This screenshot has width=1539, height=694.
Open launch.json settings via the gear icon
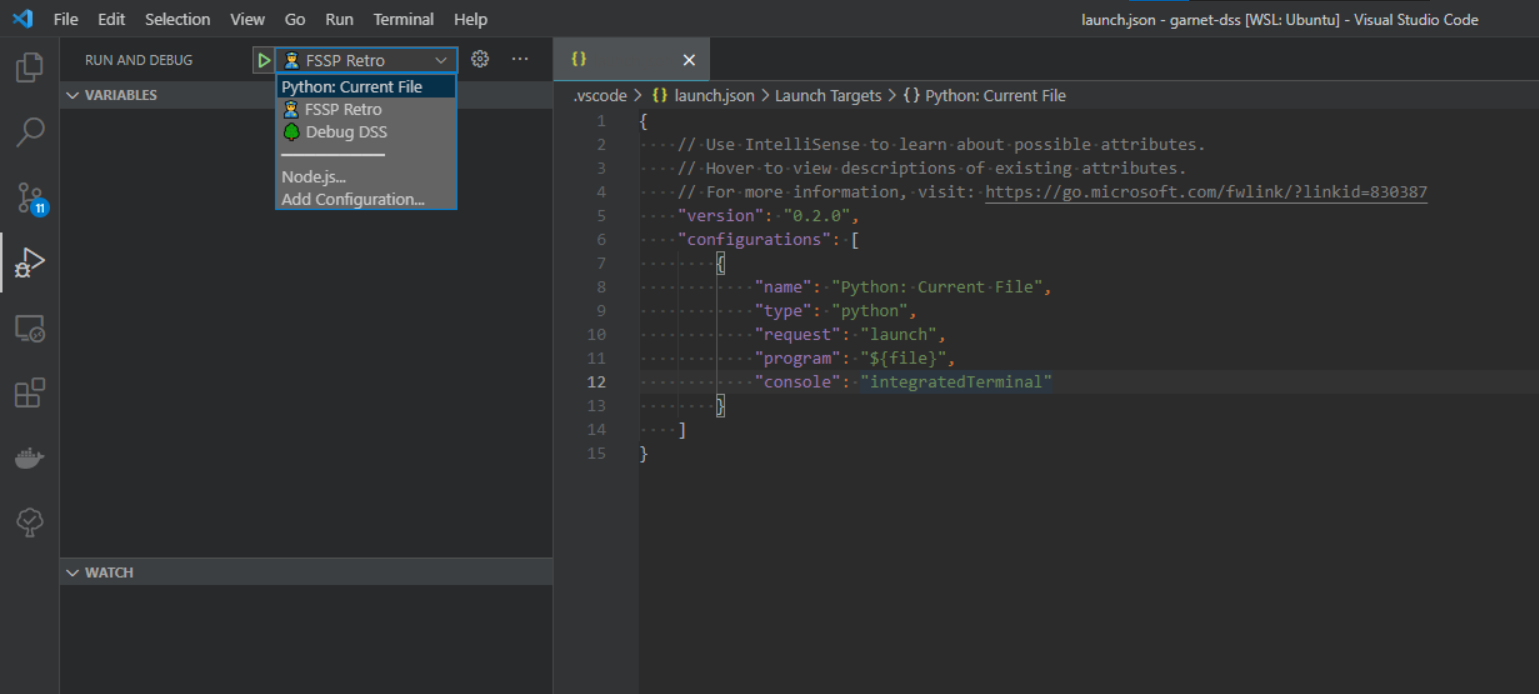click(479, 59)
